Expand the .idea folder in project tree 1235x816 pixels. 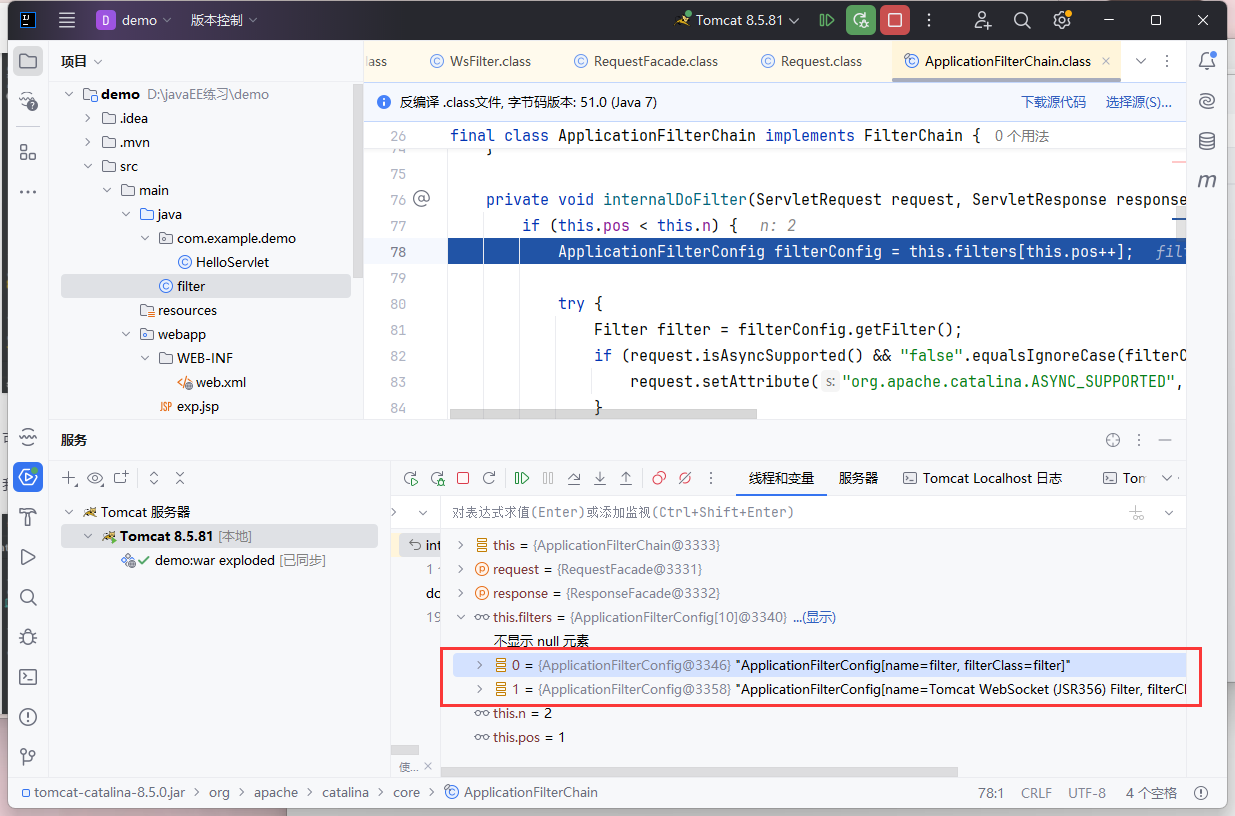click(x=88, y=118)
